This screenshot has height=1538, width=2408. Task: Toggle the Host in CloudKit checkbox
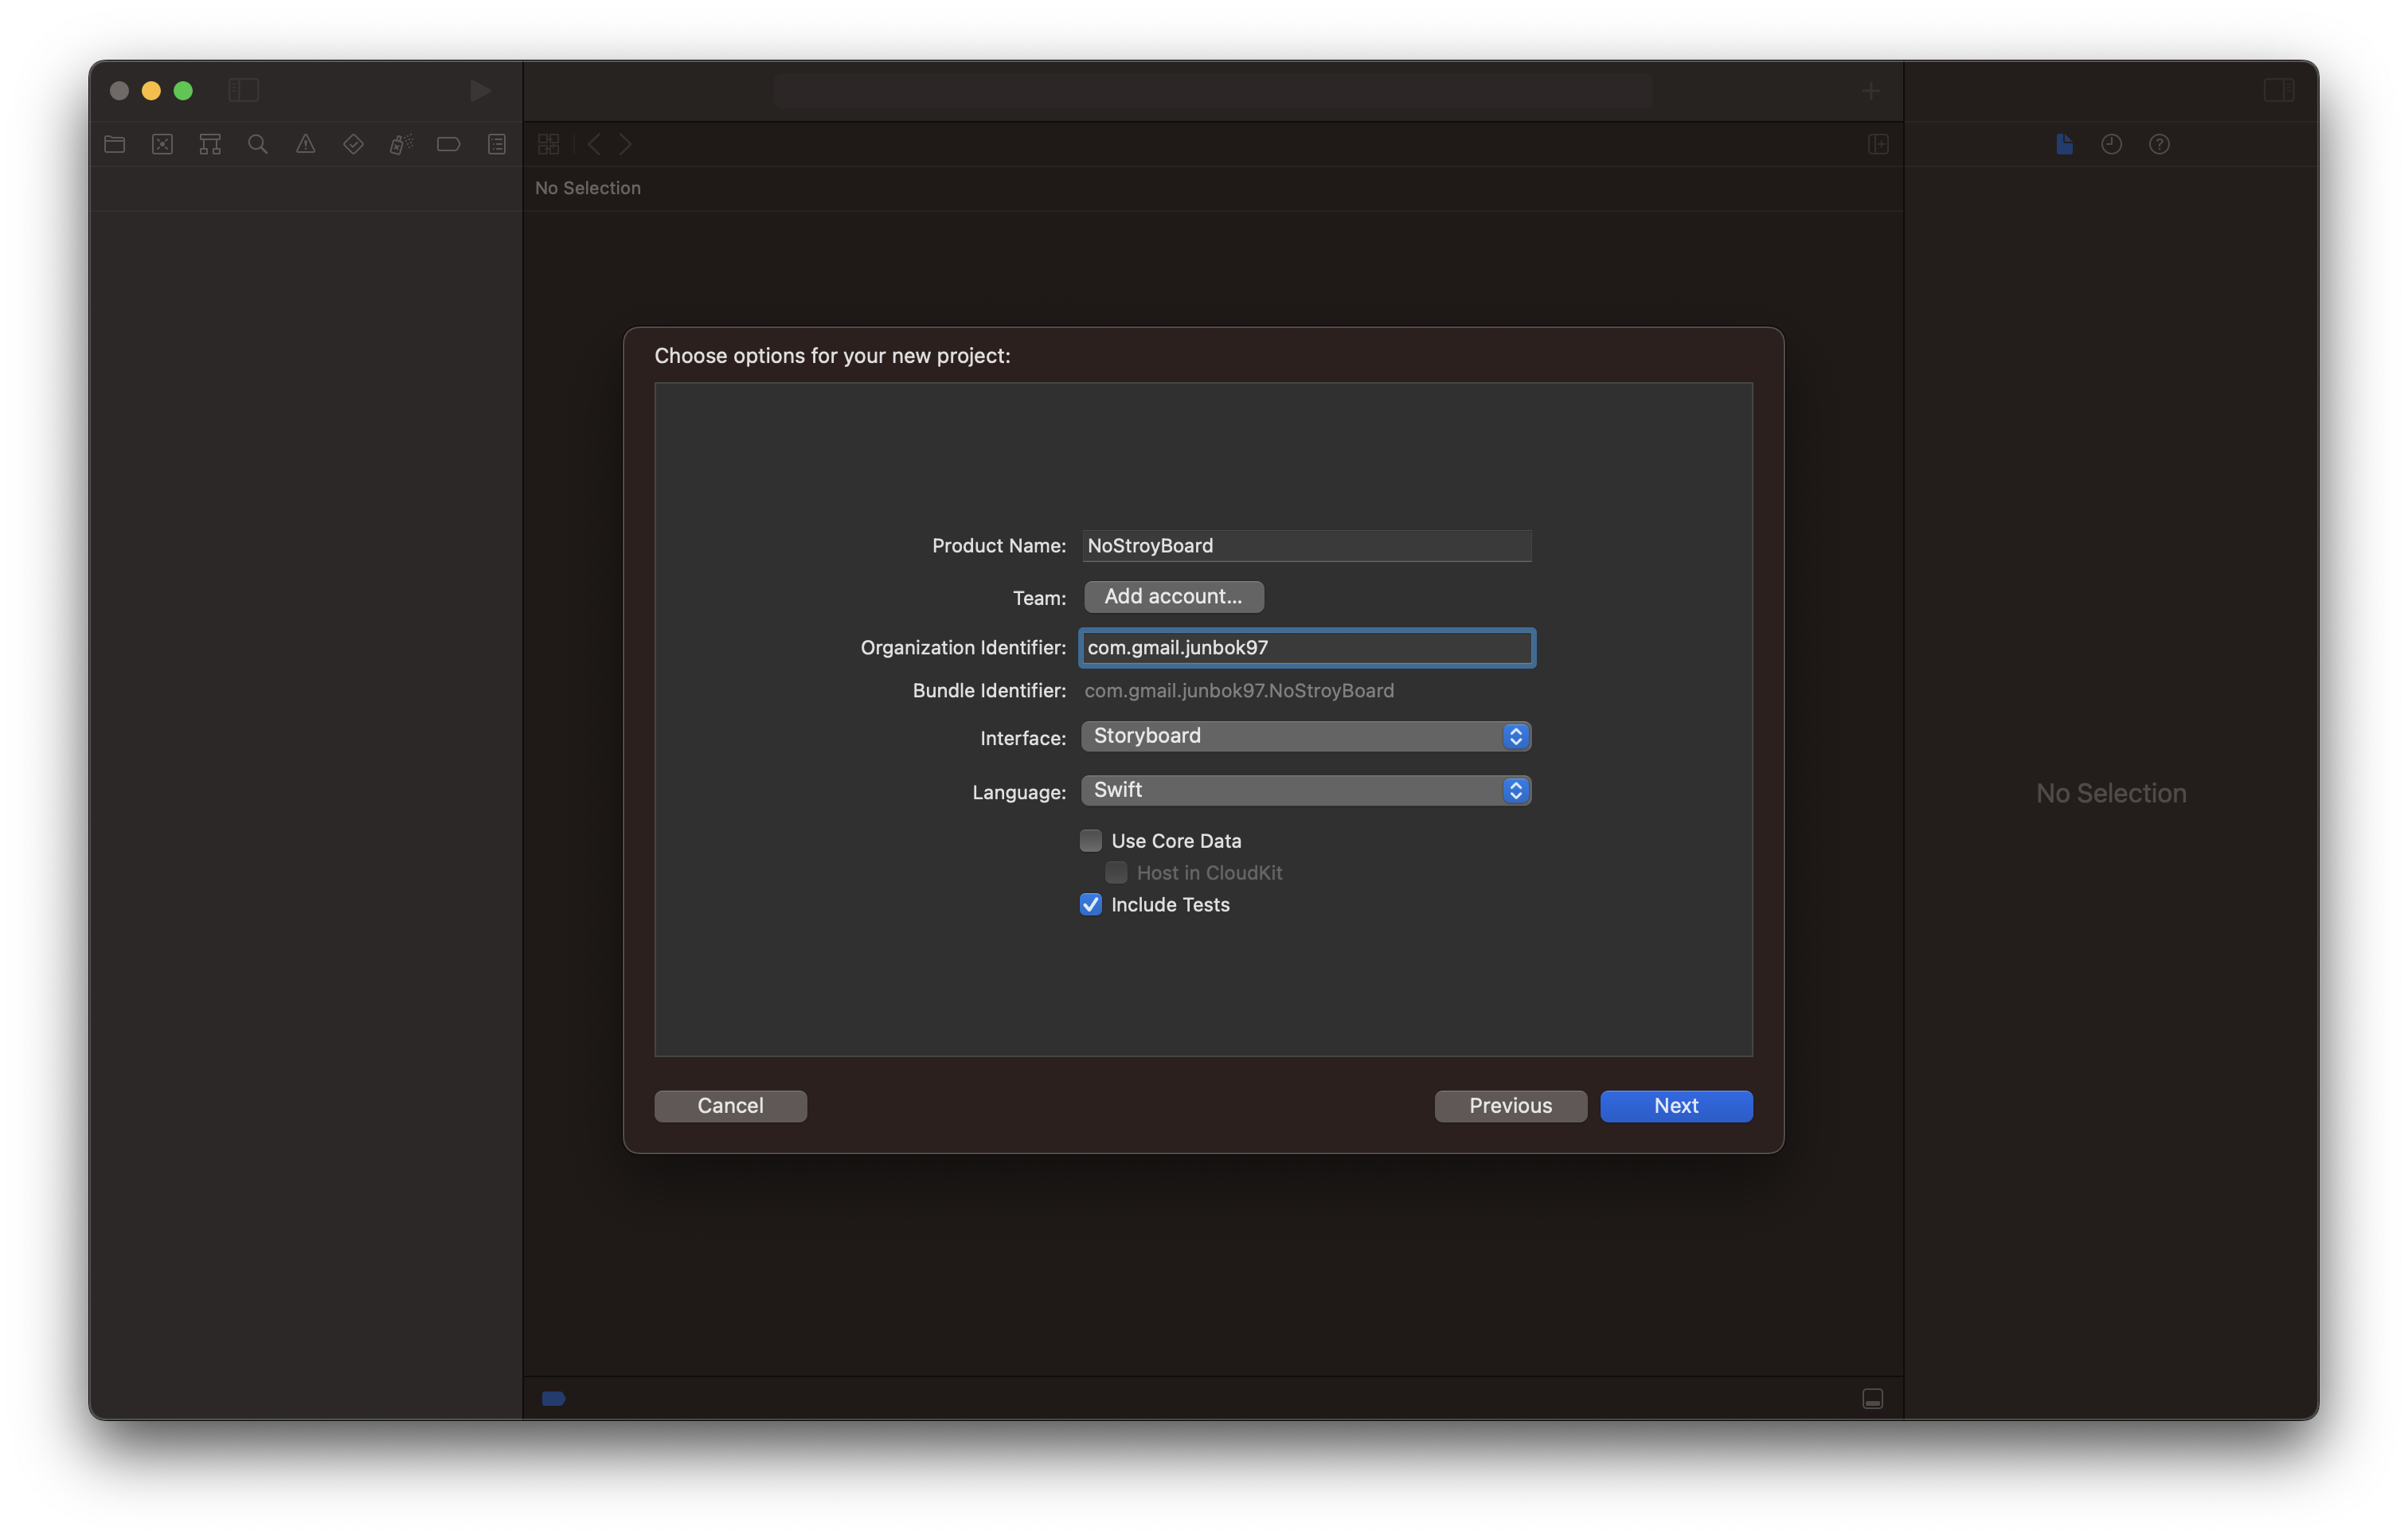point(1116,872)
